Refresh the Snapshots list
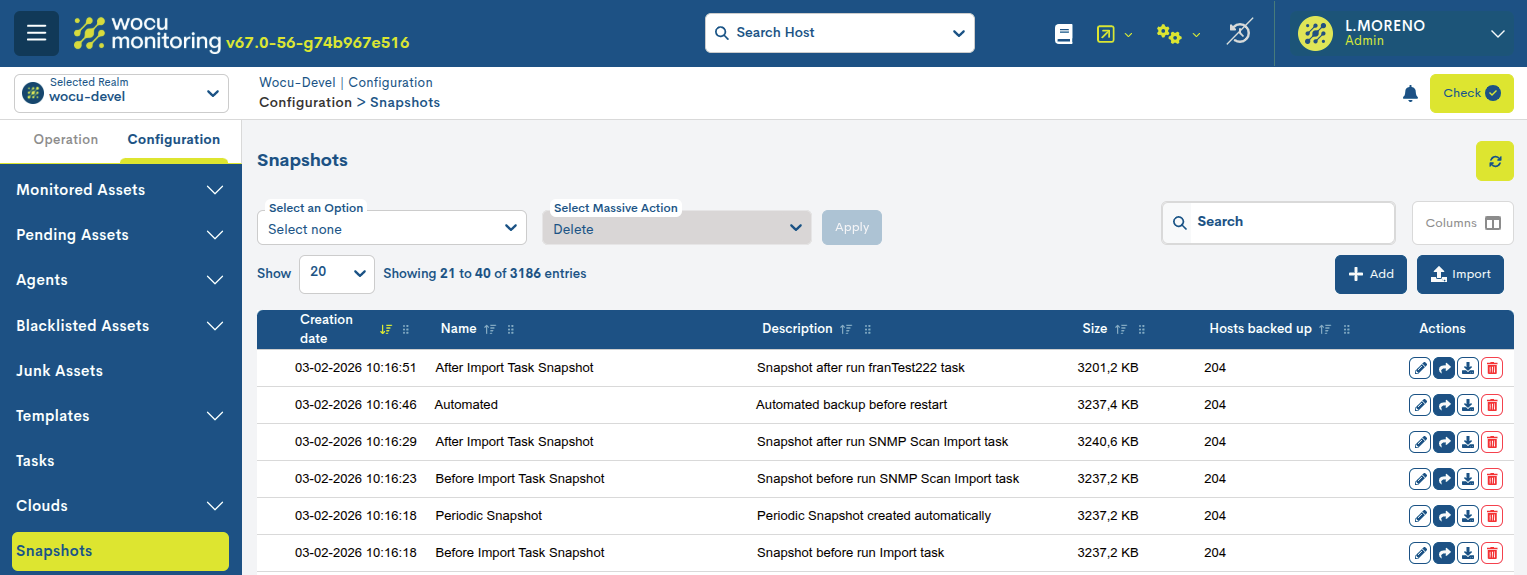The height and width of the screenshot is (575, 1527). [1494, 161]
